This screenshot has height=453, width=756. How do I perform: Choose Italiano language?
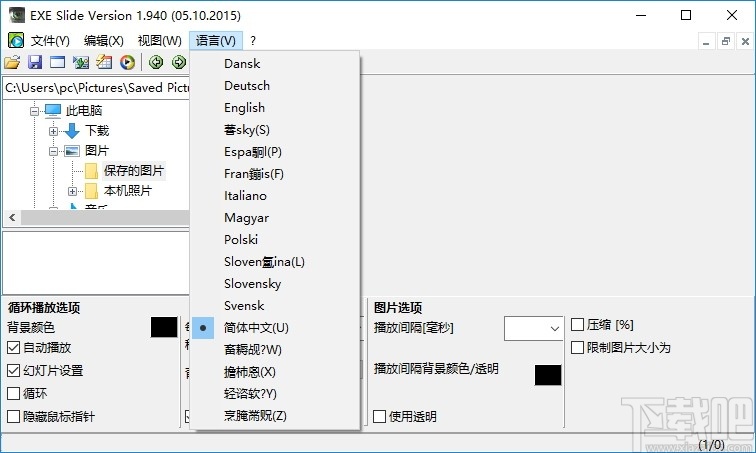(275, 196)
